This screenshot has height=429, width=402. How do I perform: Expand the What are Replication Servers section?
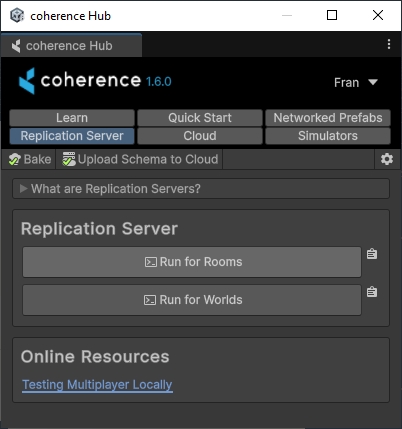pyautogui.click(x=201, y=189)
